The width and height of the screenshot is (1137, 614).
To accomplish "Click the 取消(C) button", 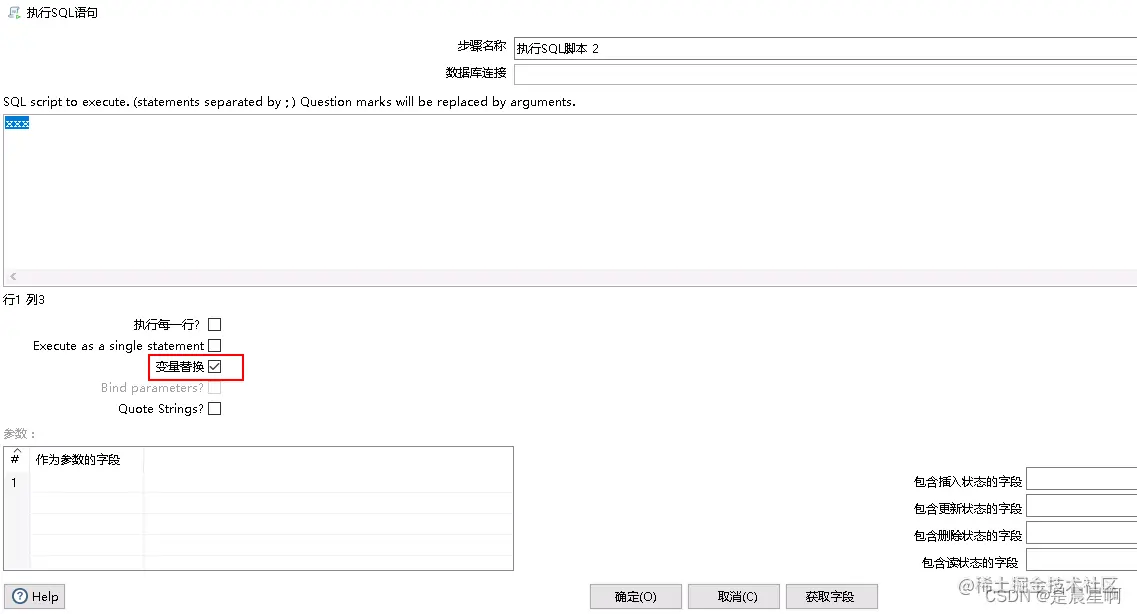I will tap(733, 596).
